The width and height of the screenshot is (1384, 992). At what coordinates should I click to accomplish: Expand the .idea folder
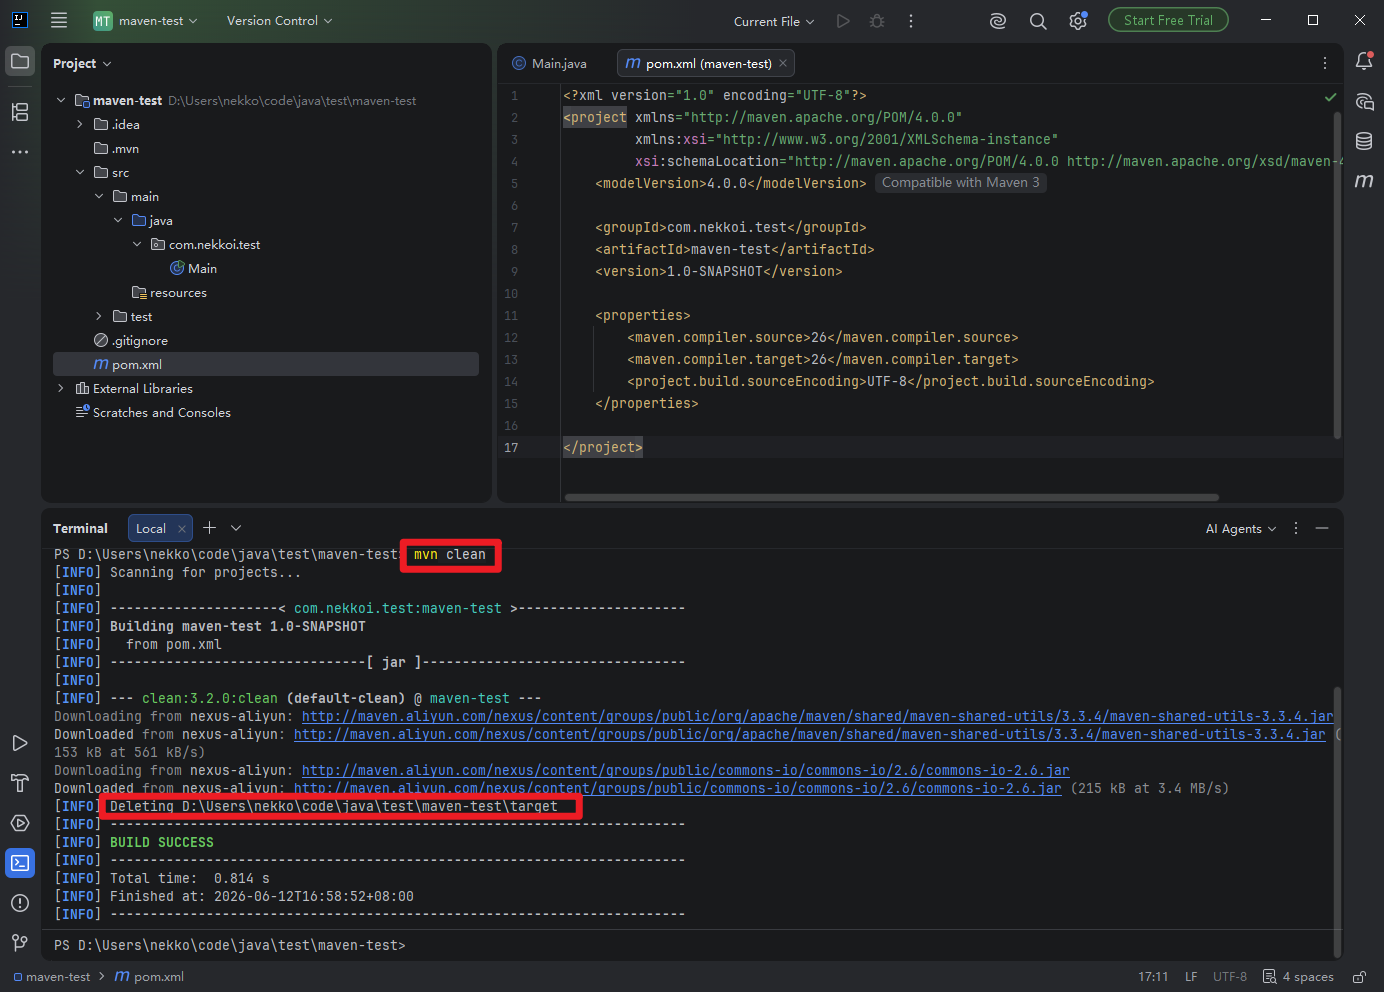pos(80,124)
